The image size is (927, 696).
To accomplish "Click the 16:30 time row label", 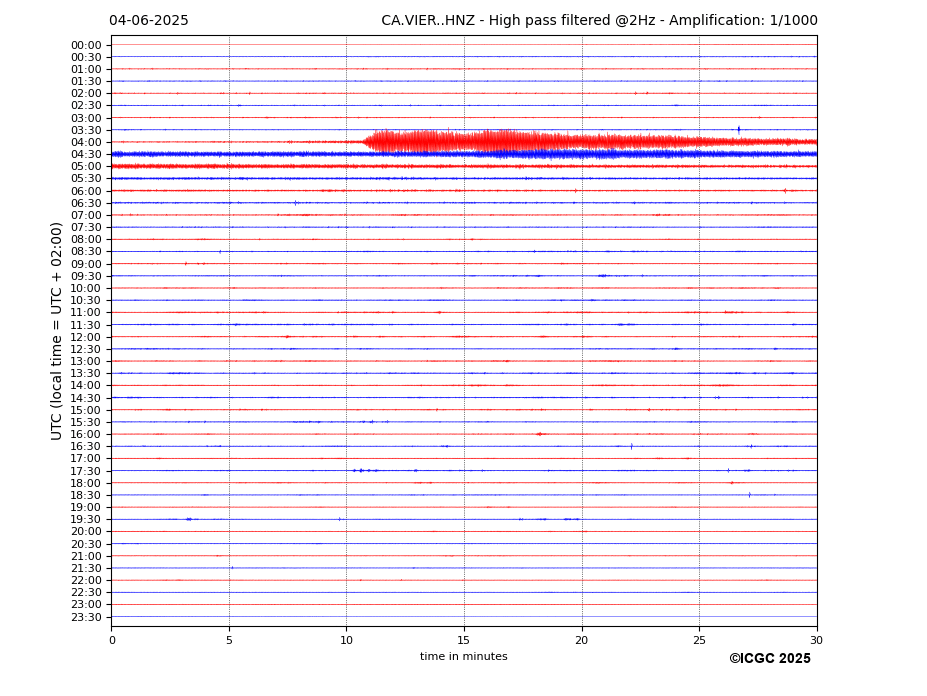I will click(x=86, y=446).
